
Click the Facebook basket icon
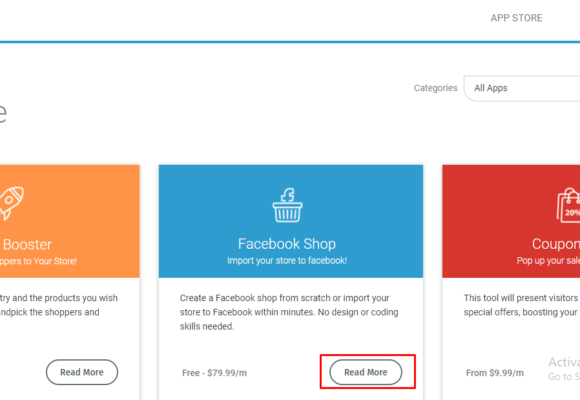(287, 205)
